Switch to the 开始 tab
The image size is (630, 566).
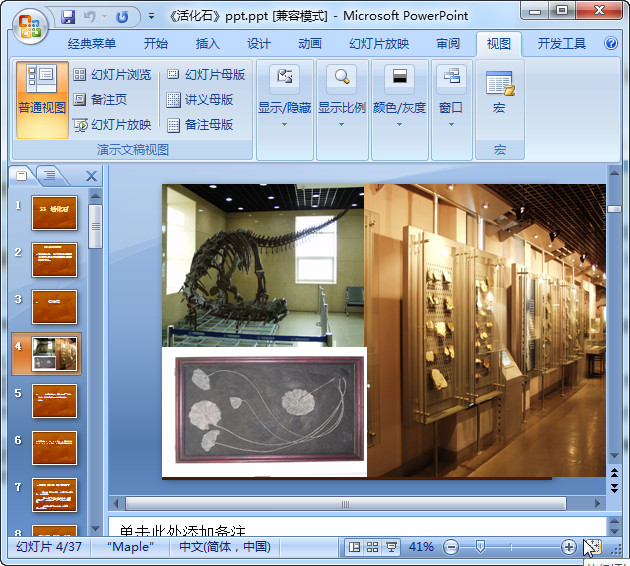coord(155,43)
